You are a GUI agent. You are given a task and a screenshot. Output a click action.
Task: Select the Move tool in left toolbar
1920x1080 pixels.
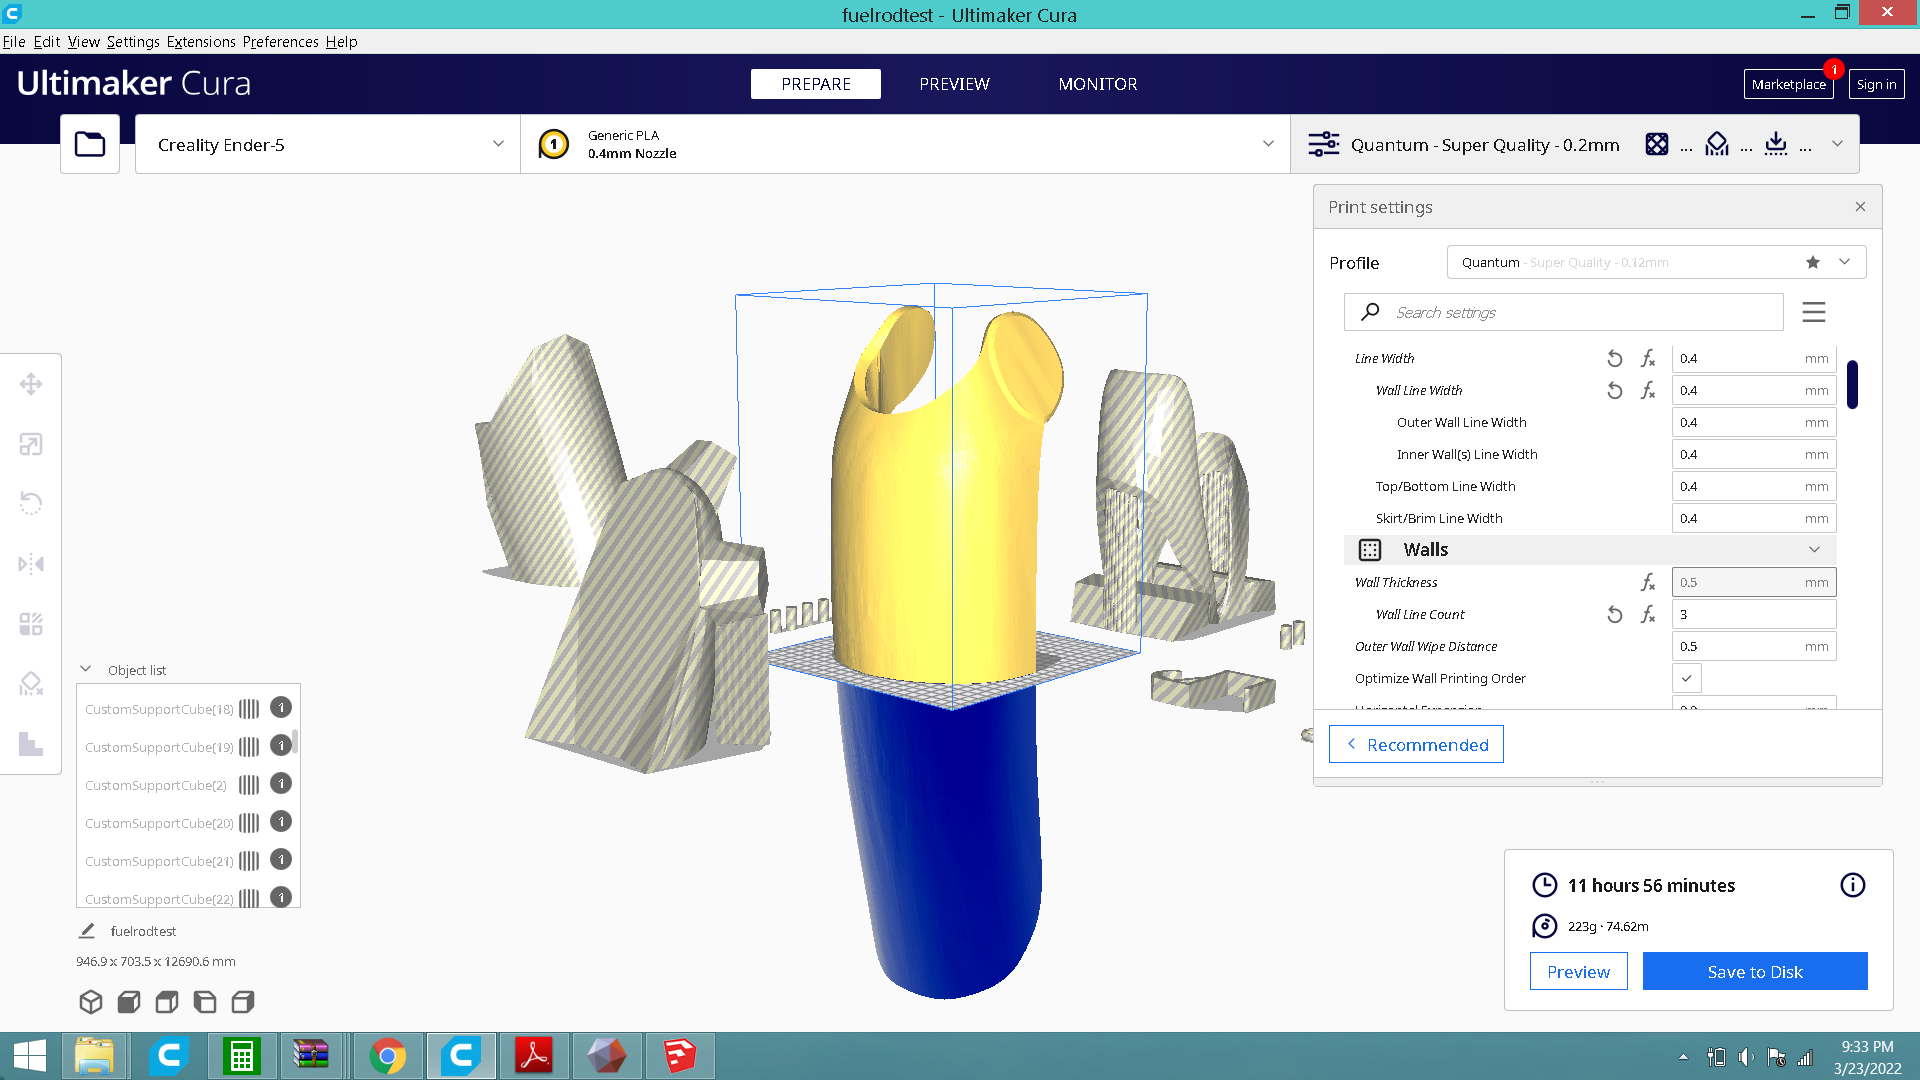coord(31,384)
